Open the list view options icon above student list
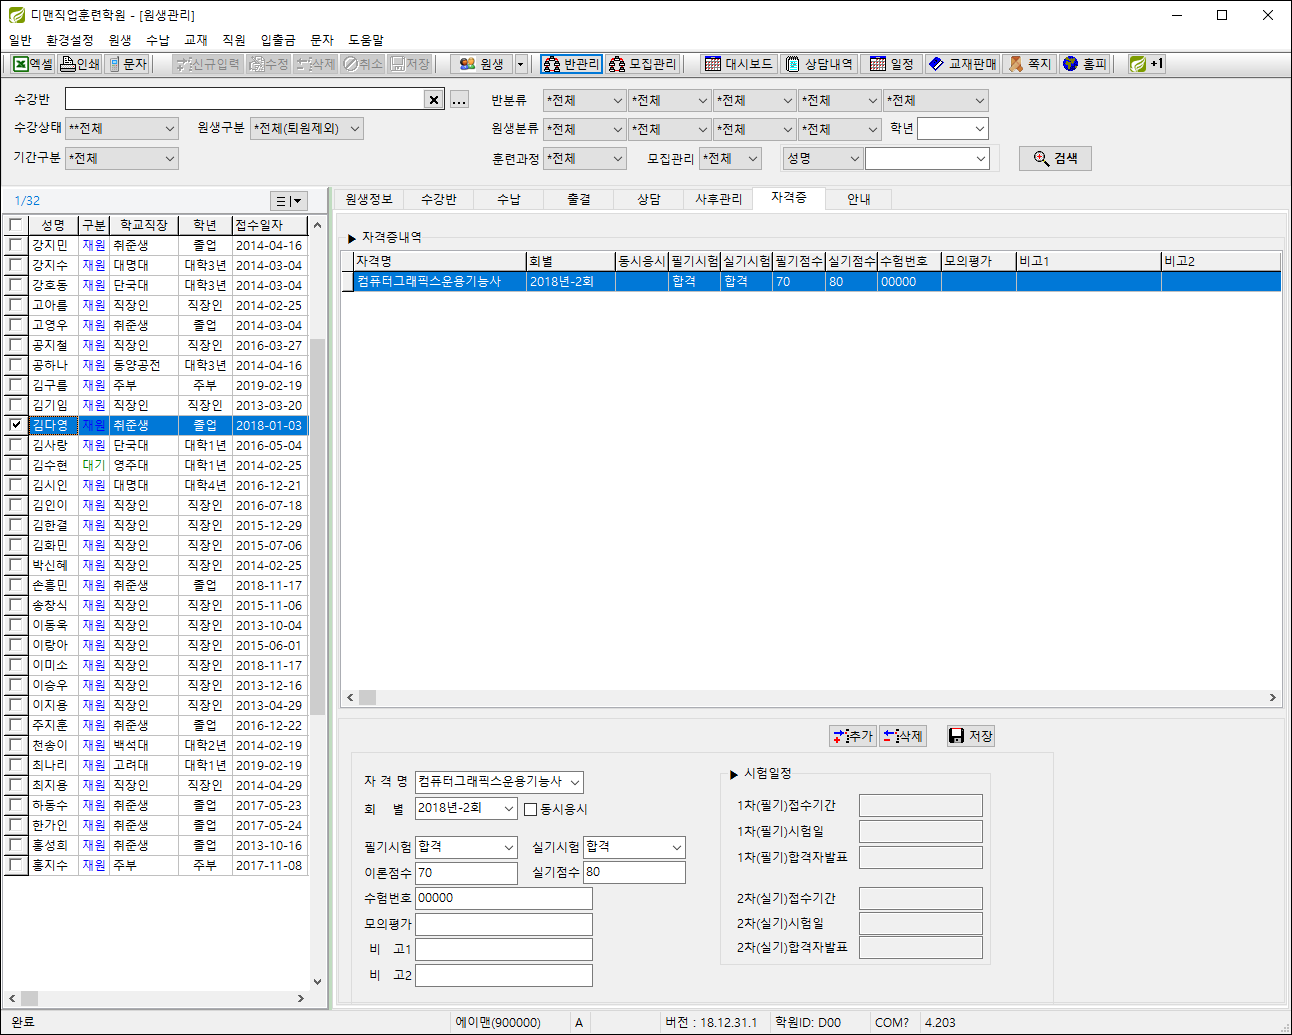This screenshot has height=1035, width=1292. tap(289, 201)
